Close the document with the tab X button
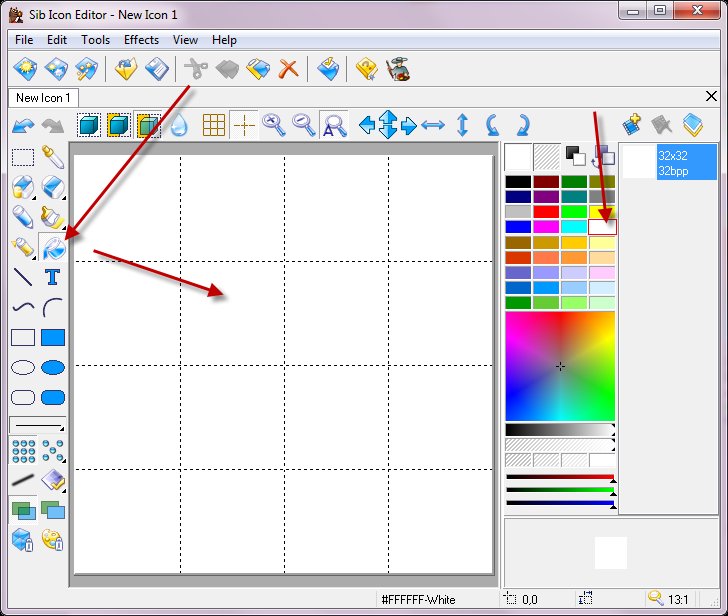 [711, 96]
